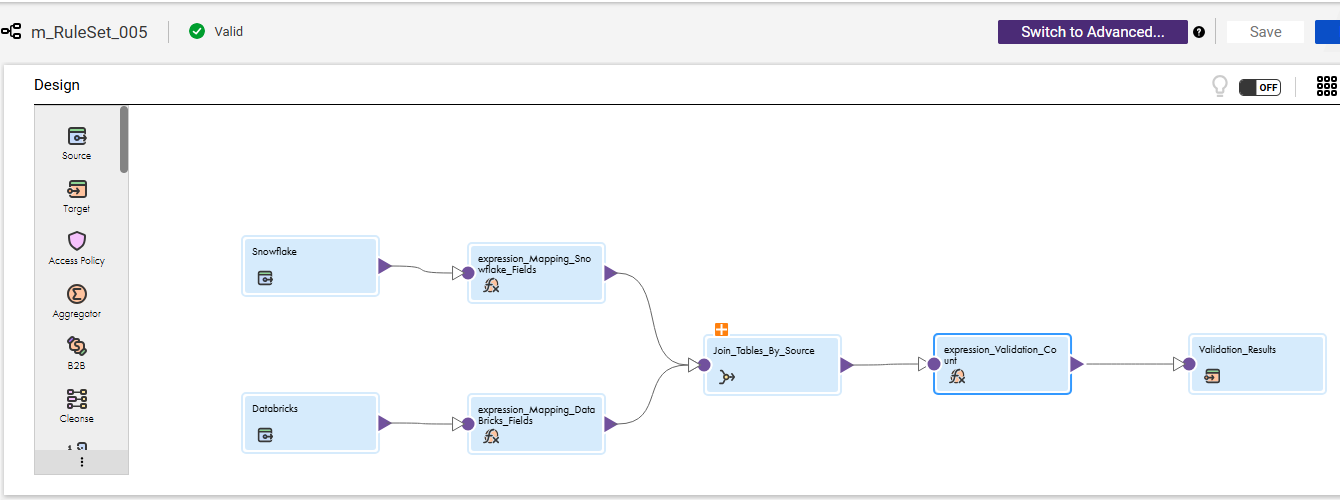Open help icon next to Switch to Advanced

pyautogui.click(x=1198, y=32)
